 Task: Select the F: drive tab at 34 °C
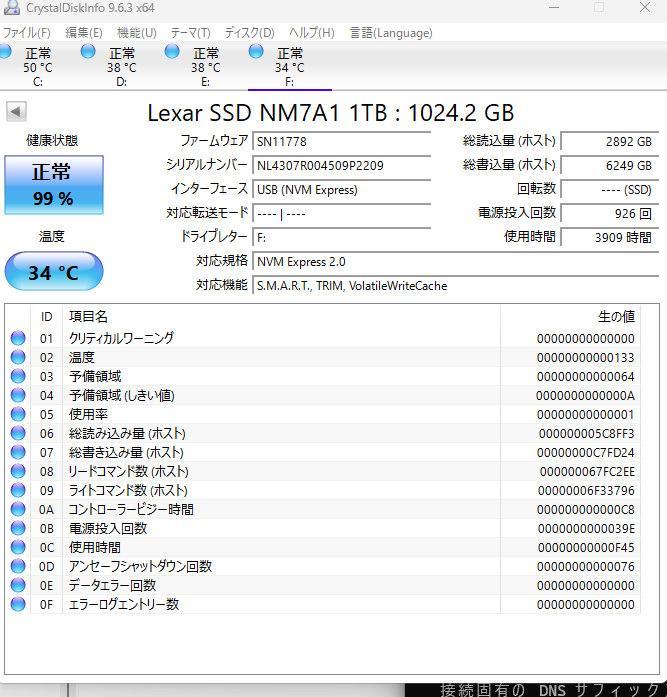[x=289, y=67]
